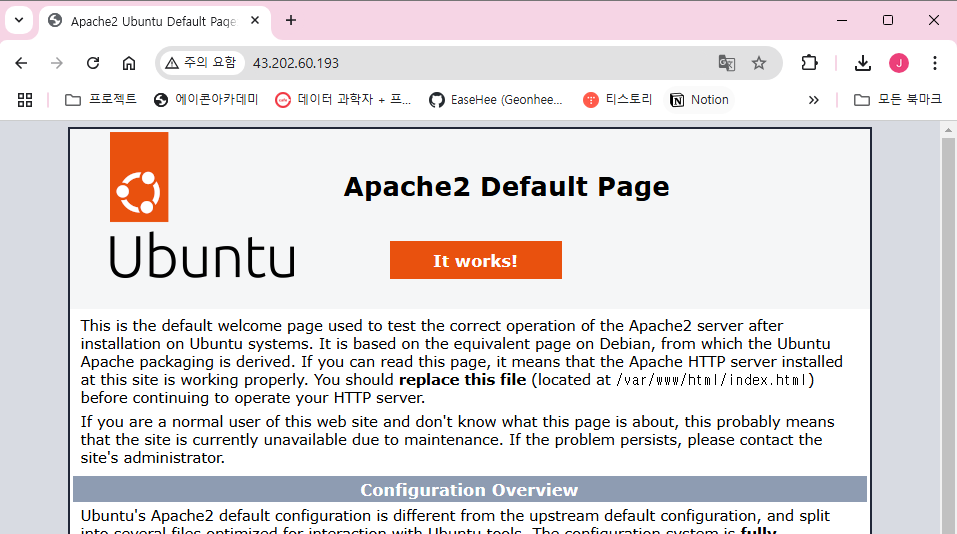Click the bold 'replace this file' text

coord(463,380)
